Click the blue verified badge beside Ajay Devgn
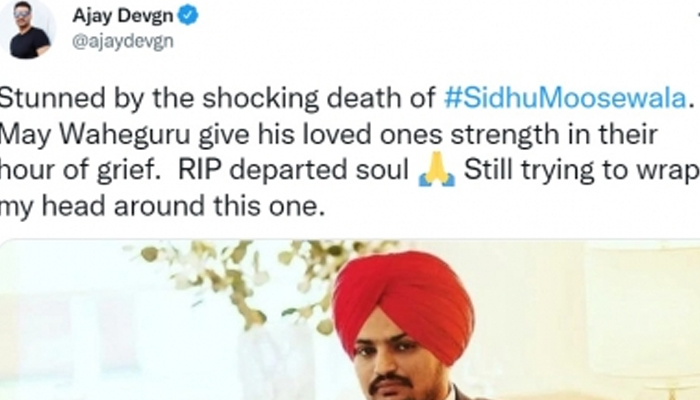The height and width of the screenshot is (400, 700). click(x=188, y=16)
